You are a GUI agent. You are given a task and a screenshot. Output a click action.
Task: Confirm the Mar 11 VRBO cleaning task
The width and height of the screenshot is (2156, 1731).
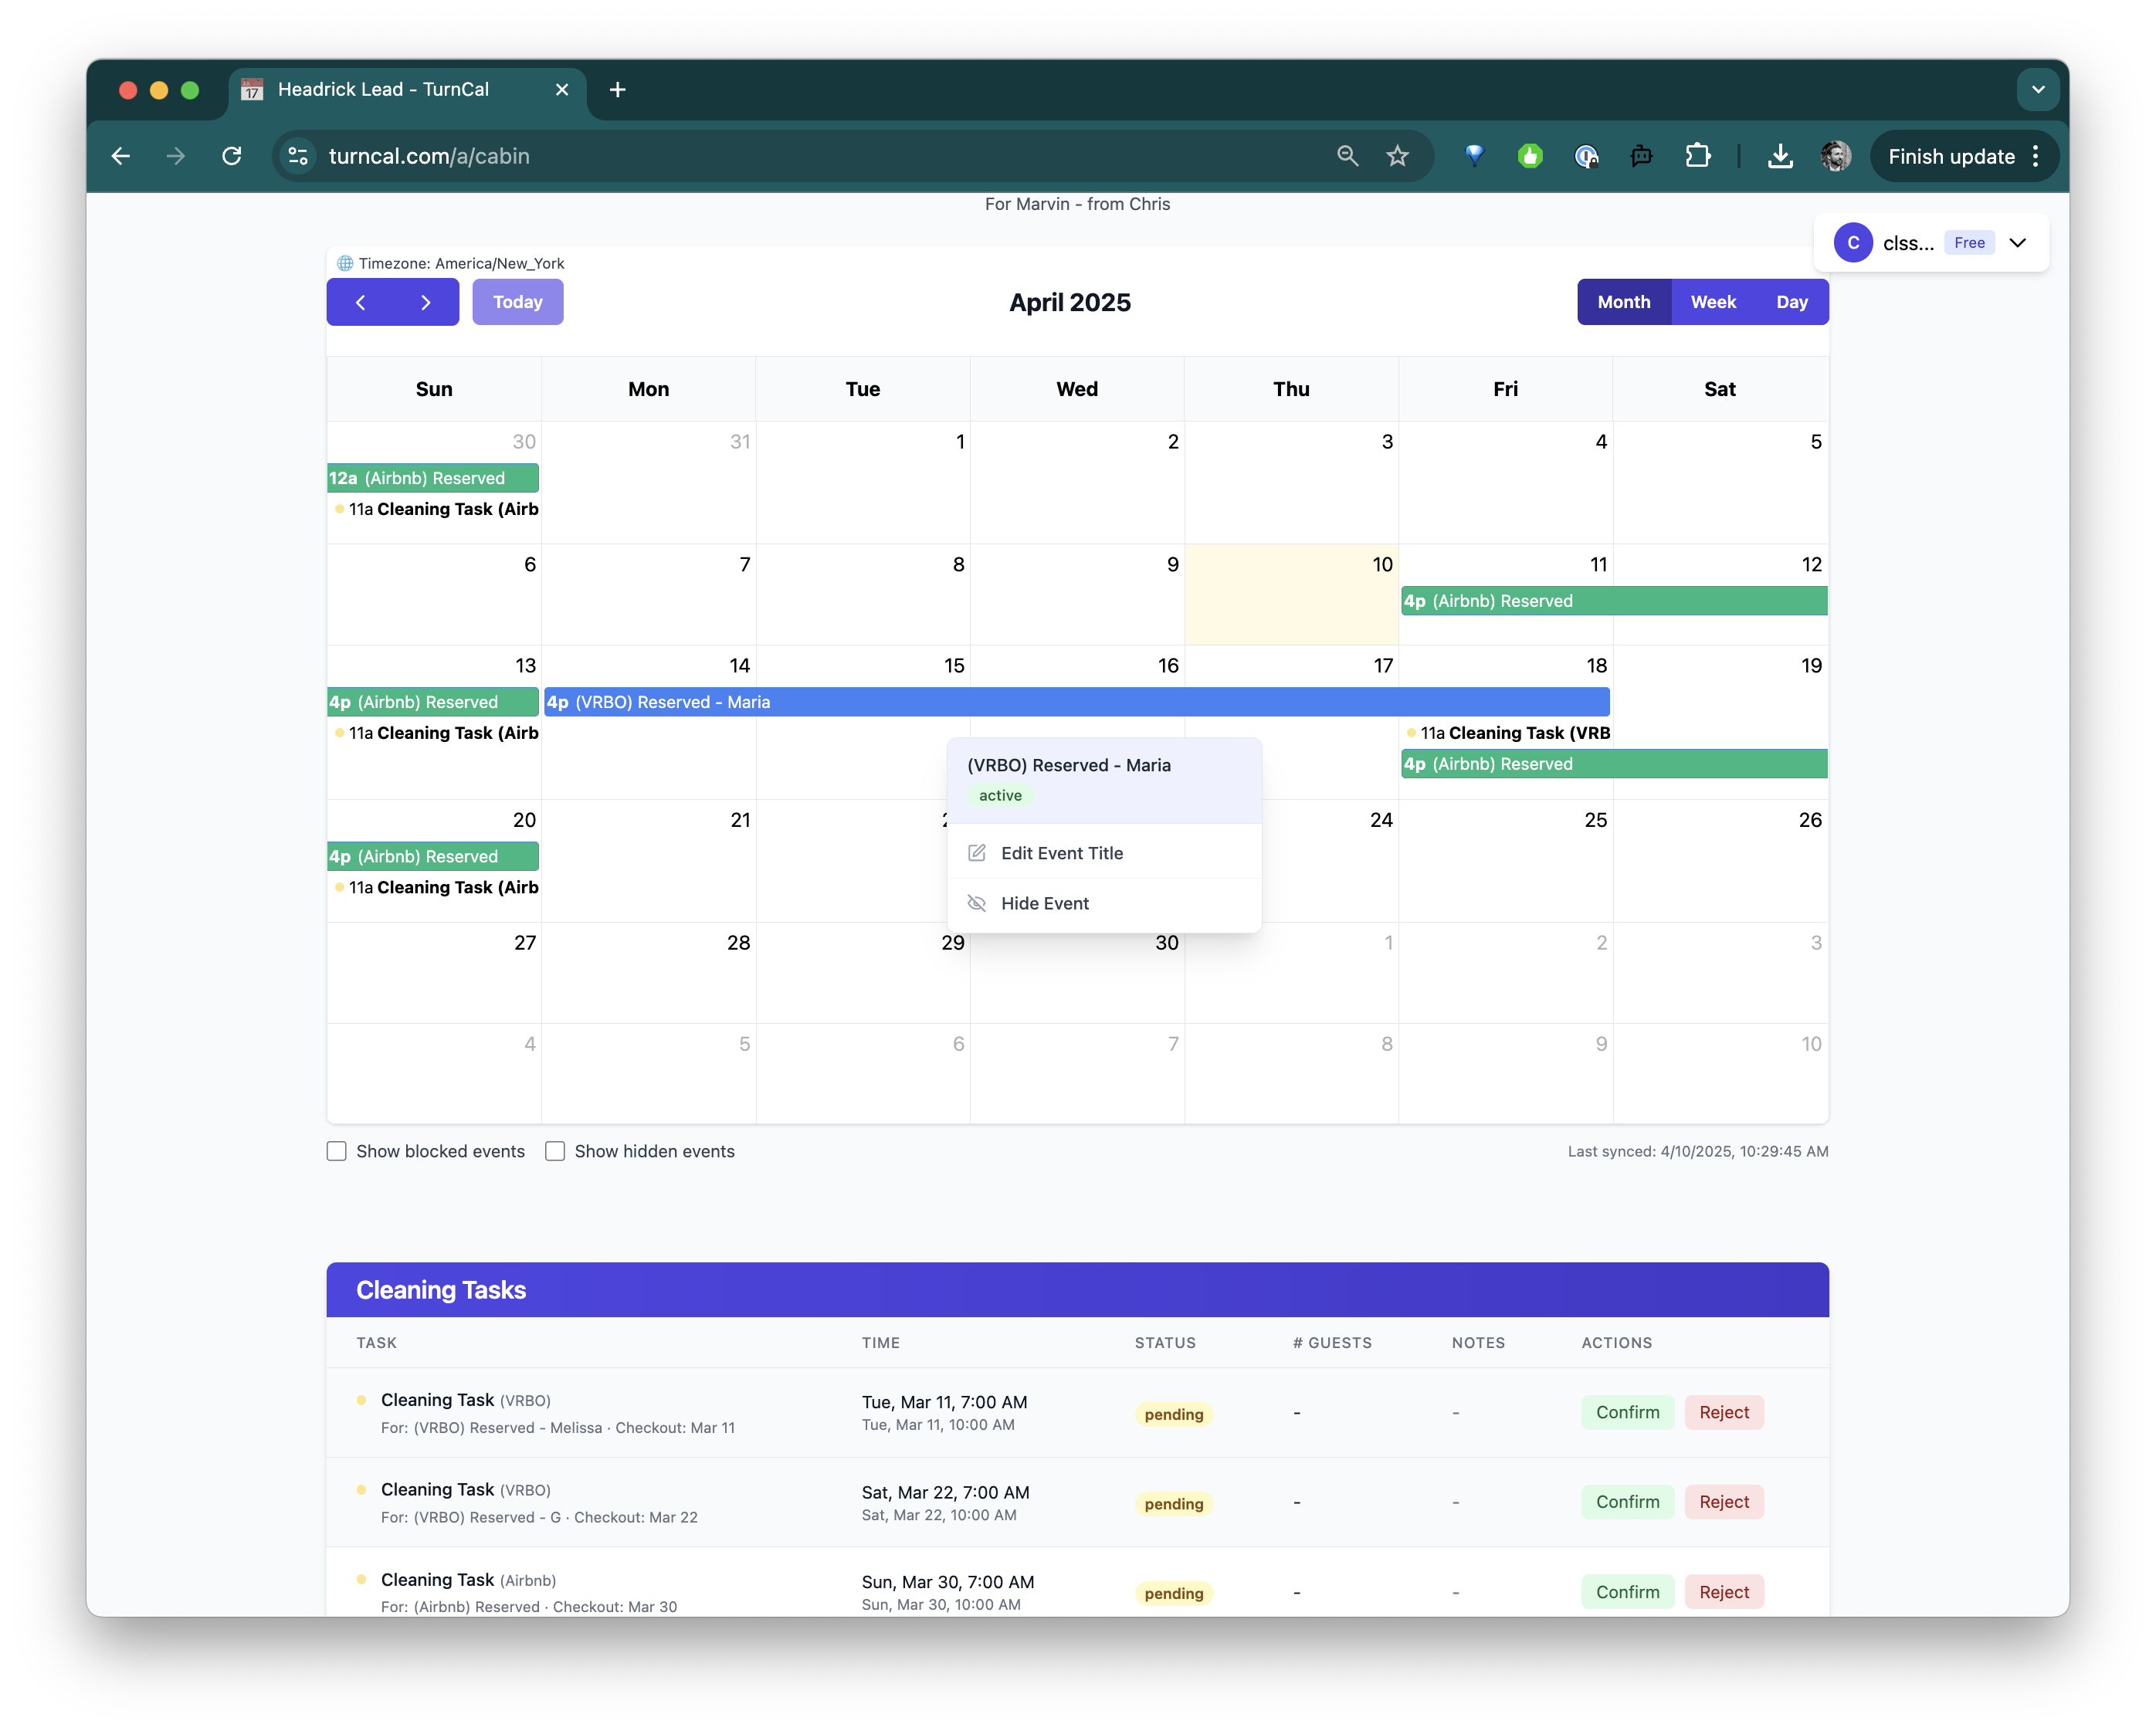pos(1627,1412)
